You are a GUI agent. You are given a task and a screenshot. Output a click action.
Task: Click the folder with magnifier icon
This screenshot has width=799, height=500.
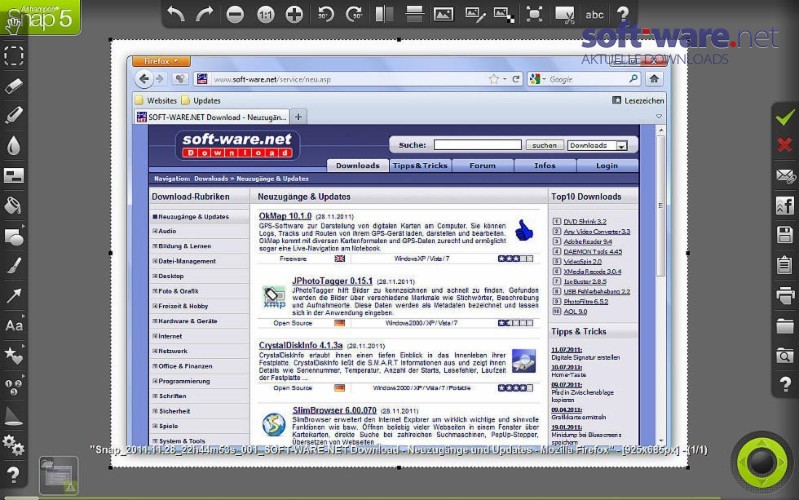tap(785, 355)
